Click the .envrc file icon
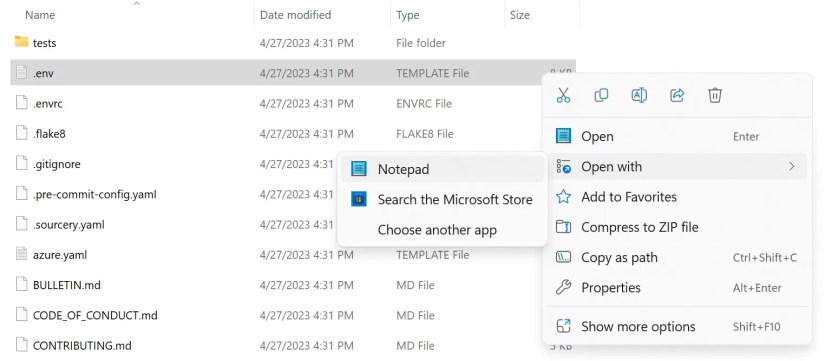This screenshot has height=361, width=825. (21, 103)
